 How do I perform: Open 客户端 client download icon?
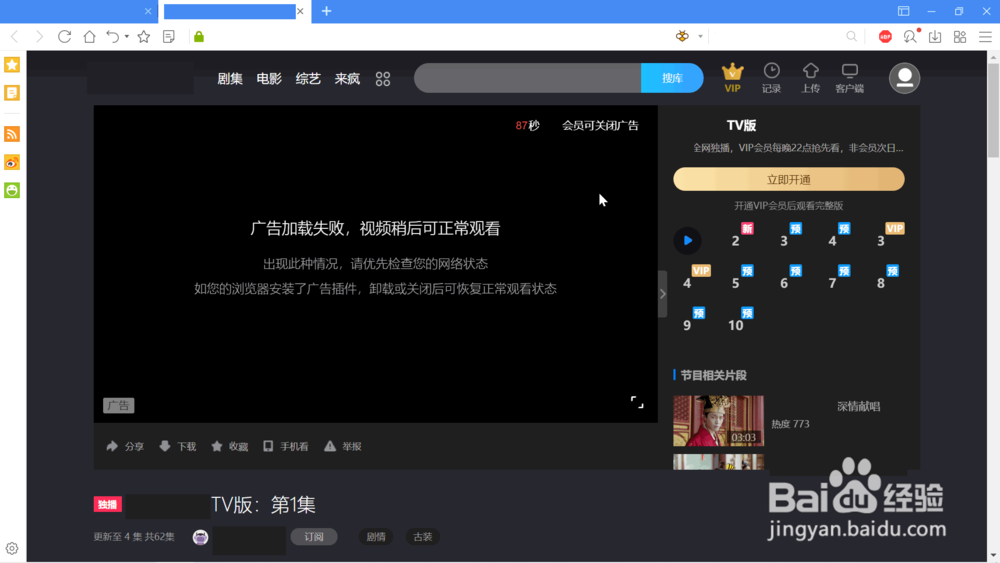tap(849, 78)
